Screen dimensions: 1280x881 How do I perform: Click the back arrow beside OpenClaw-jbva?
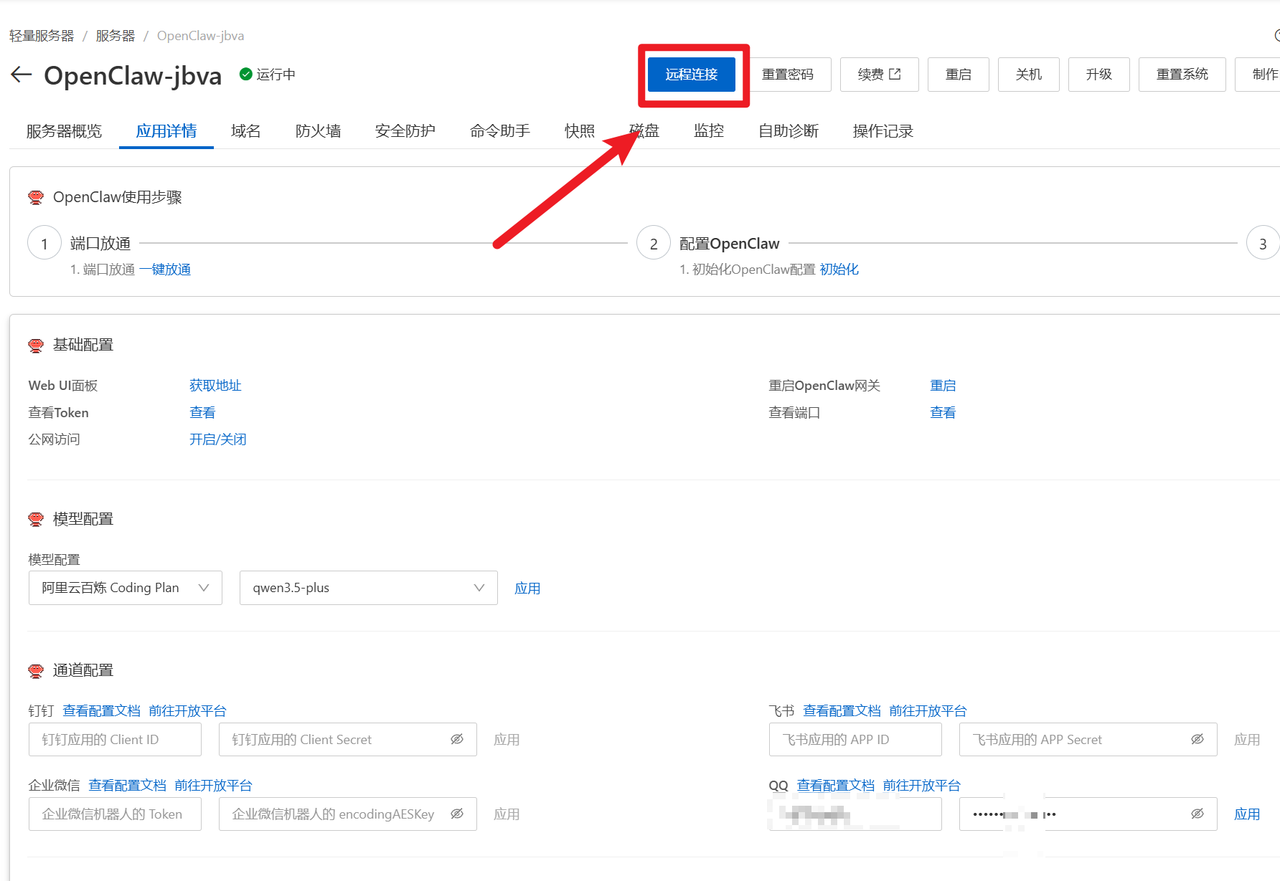21,75
